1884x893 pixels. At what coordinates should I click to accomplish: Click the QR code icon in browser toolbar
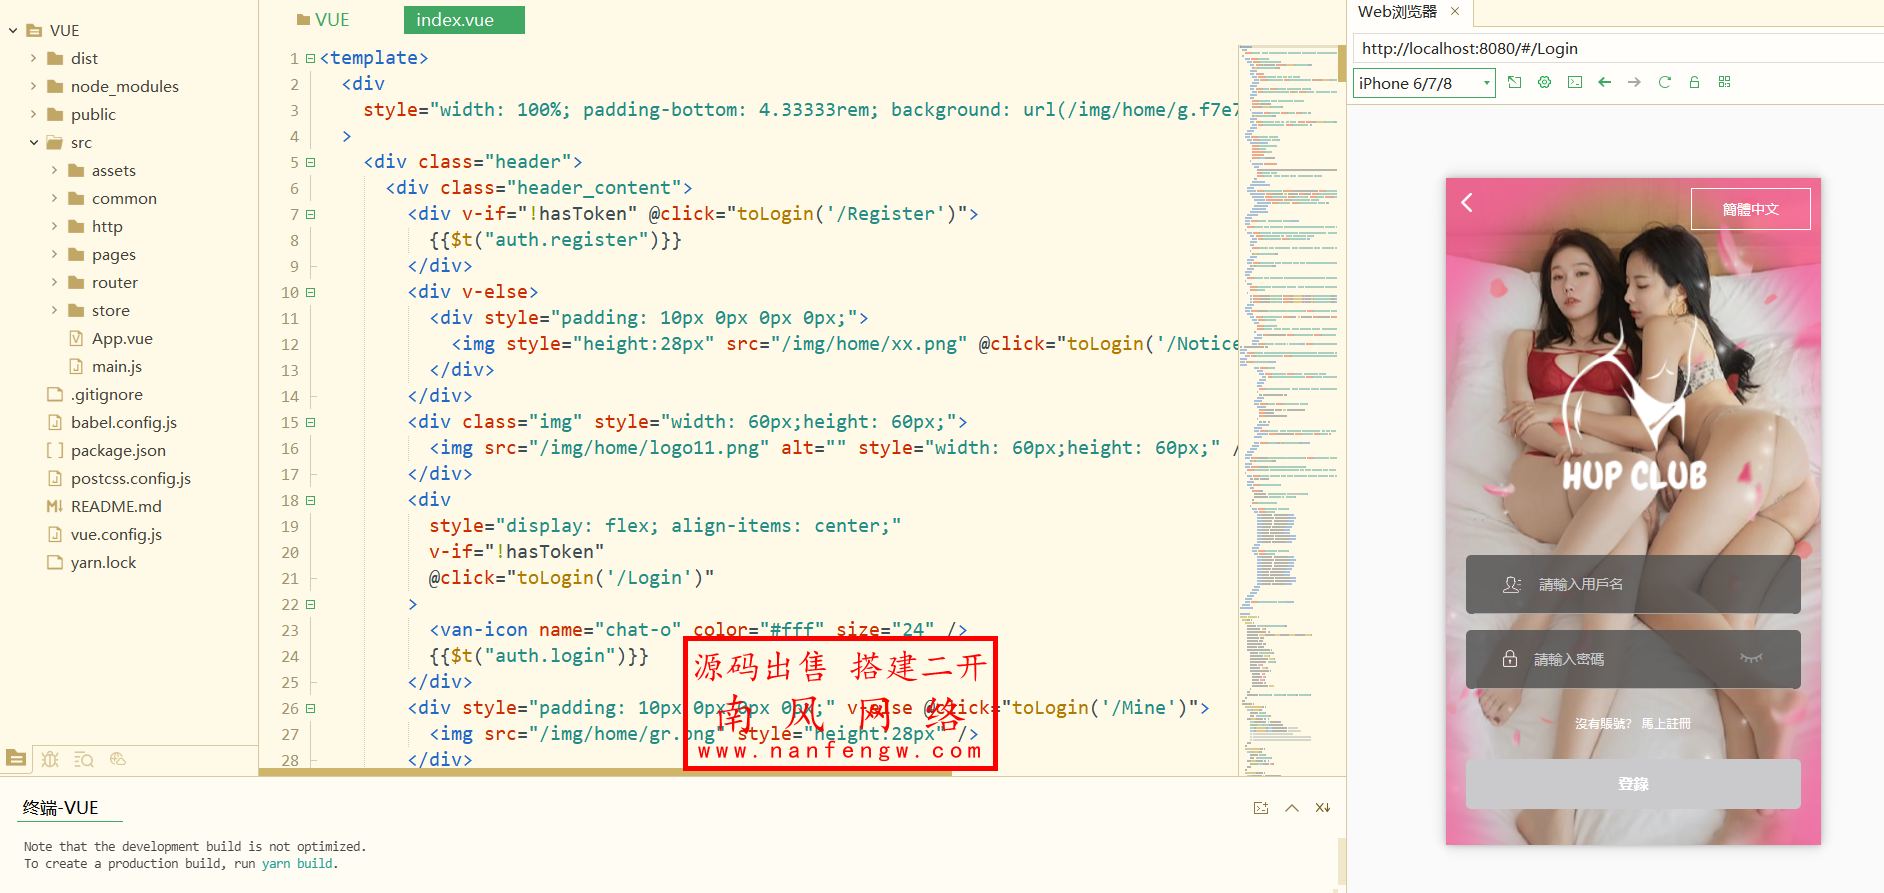[x=1724, y=83]
